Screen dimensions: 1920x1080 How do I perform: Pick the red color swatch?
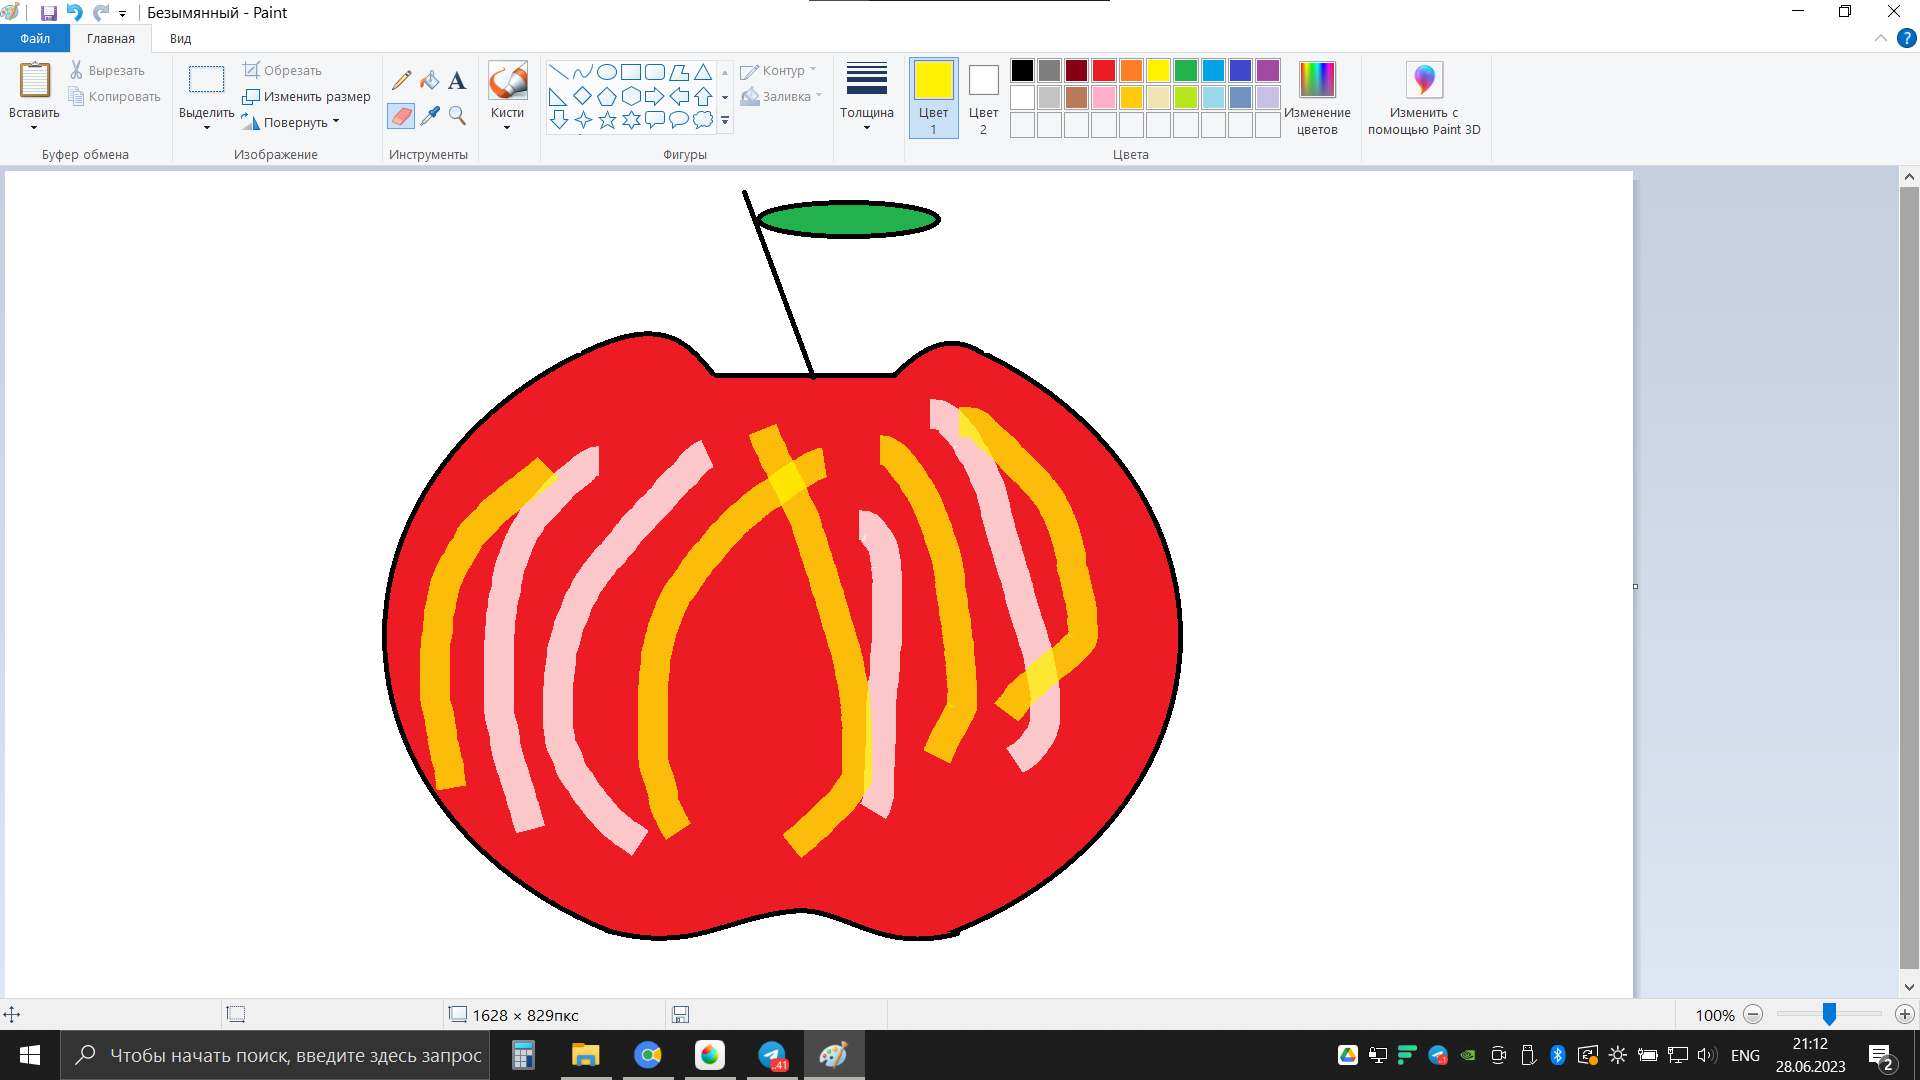[x=1104, y=71]
